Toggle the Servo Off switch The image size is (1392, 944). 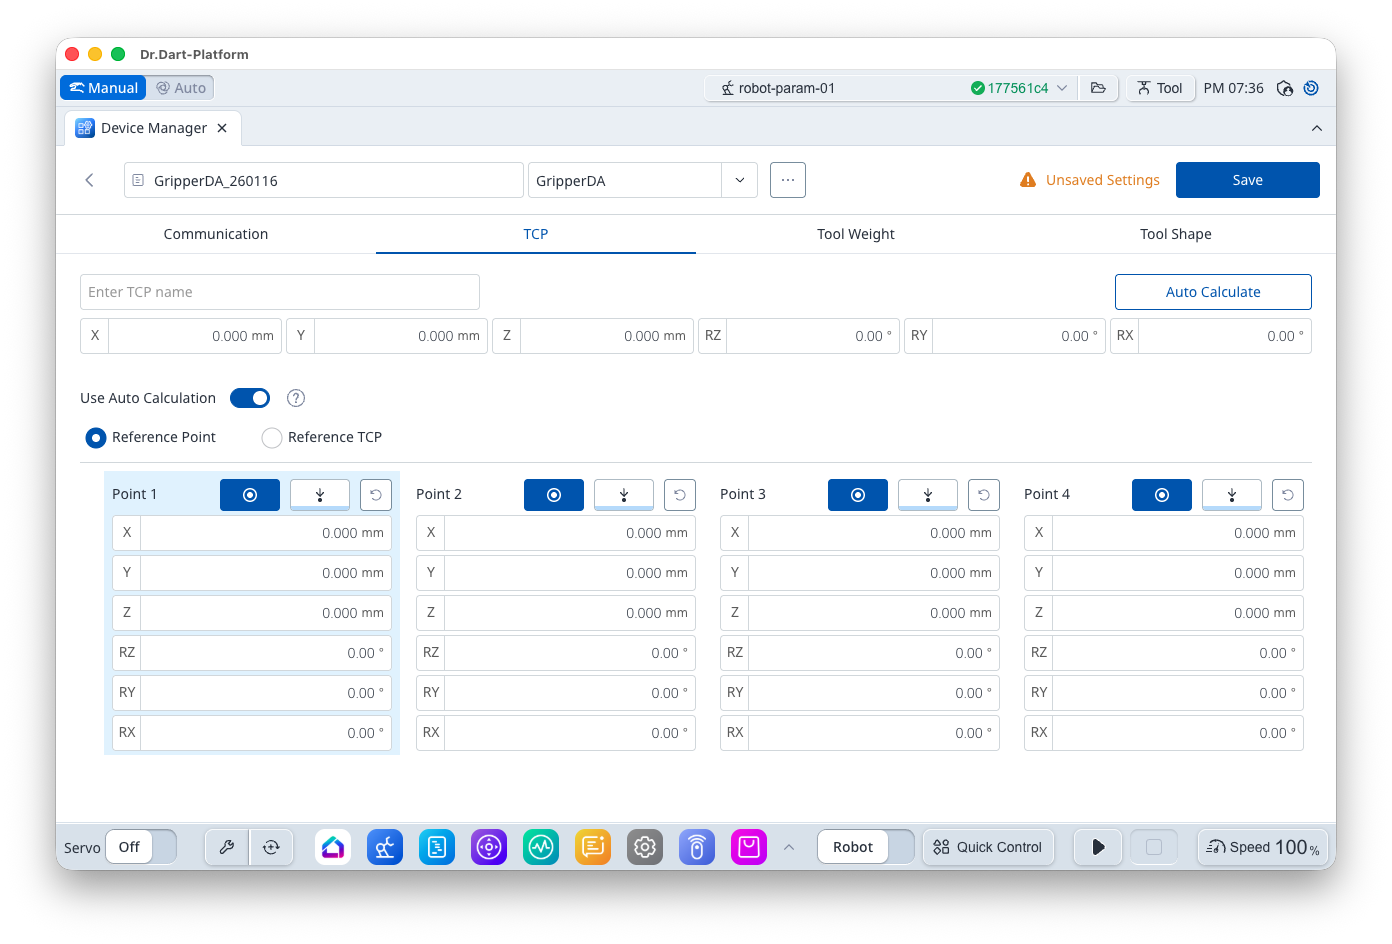pyautogui.click(x=141, y=847)
